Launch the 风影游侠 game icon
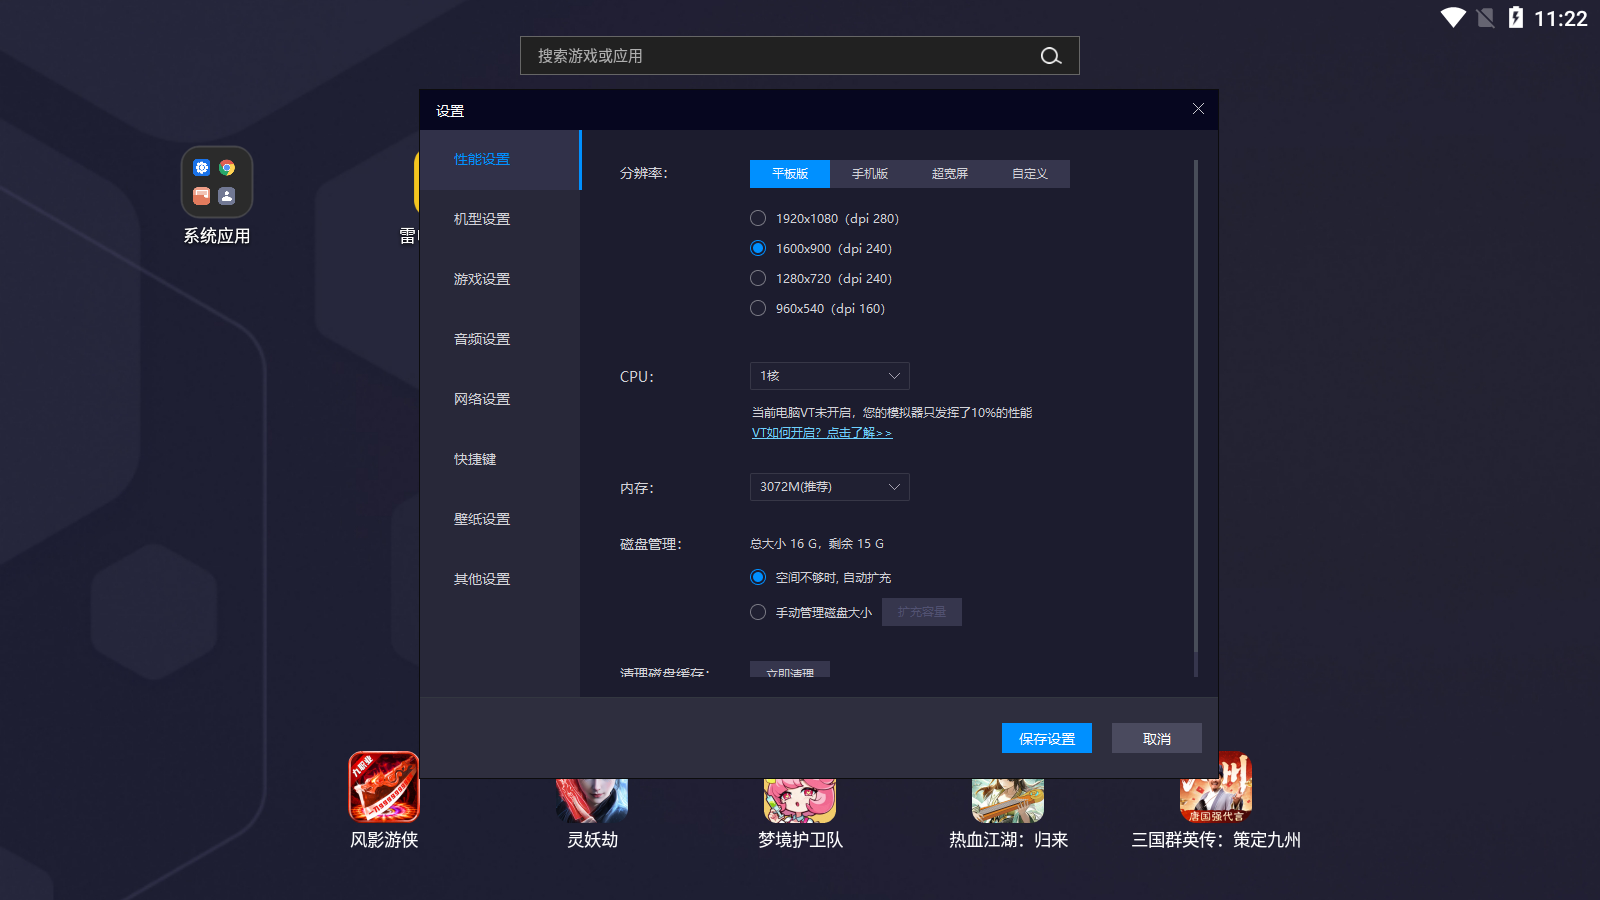Viewport: 1600px width, 900px height. tap(384, 787)
